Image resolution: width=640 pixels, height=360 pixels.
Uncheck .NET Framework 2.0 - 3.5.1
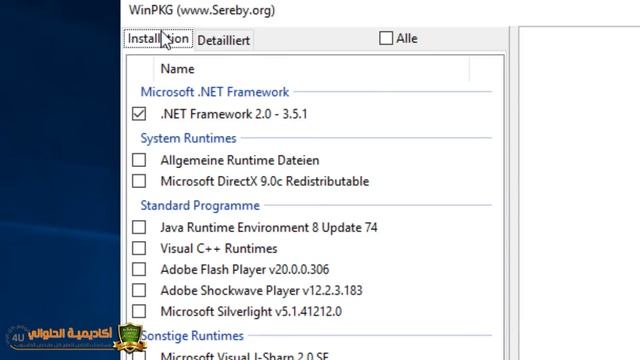click(x=139, y=114)
